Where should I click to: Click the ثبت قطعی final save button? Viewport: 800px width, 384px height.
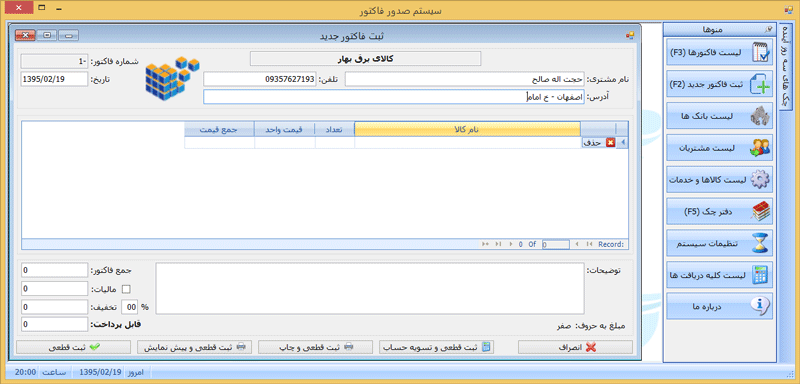pos(73,347)
